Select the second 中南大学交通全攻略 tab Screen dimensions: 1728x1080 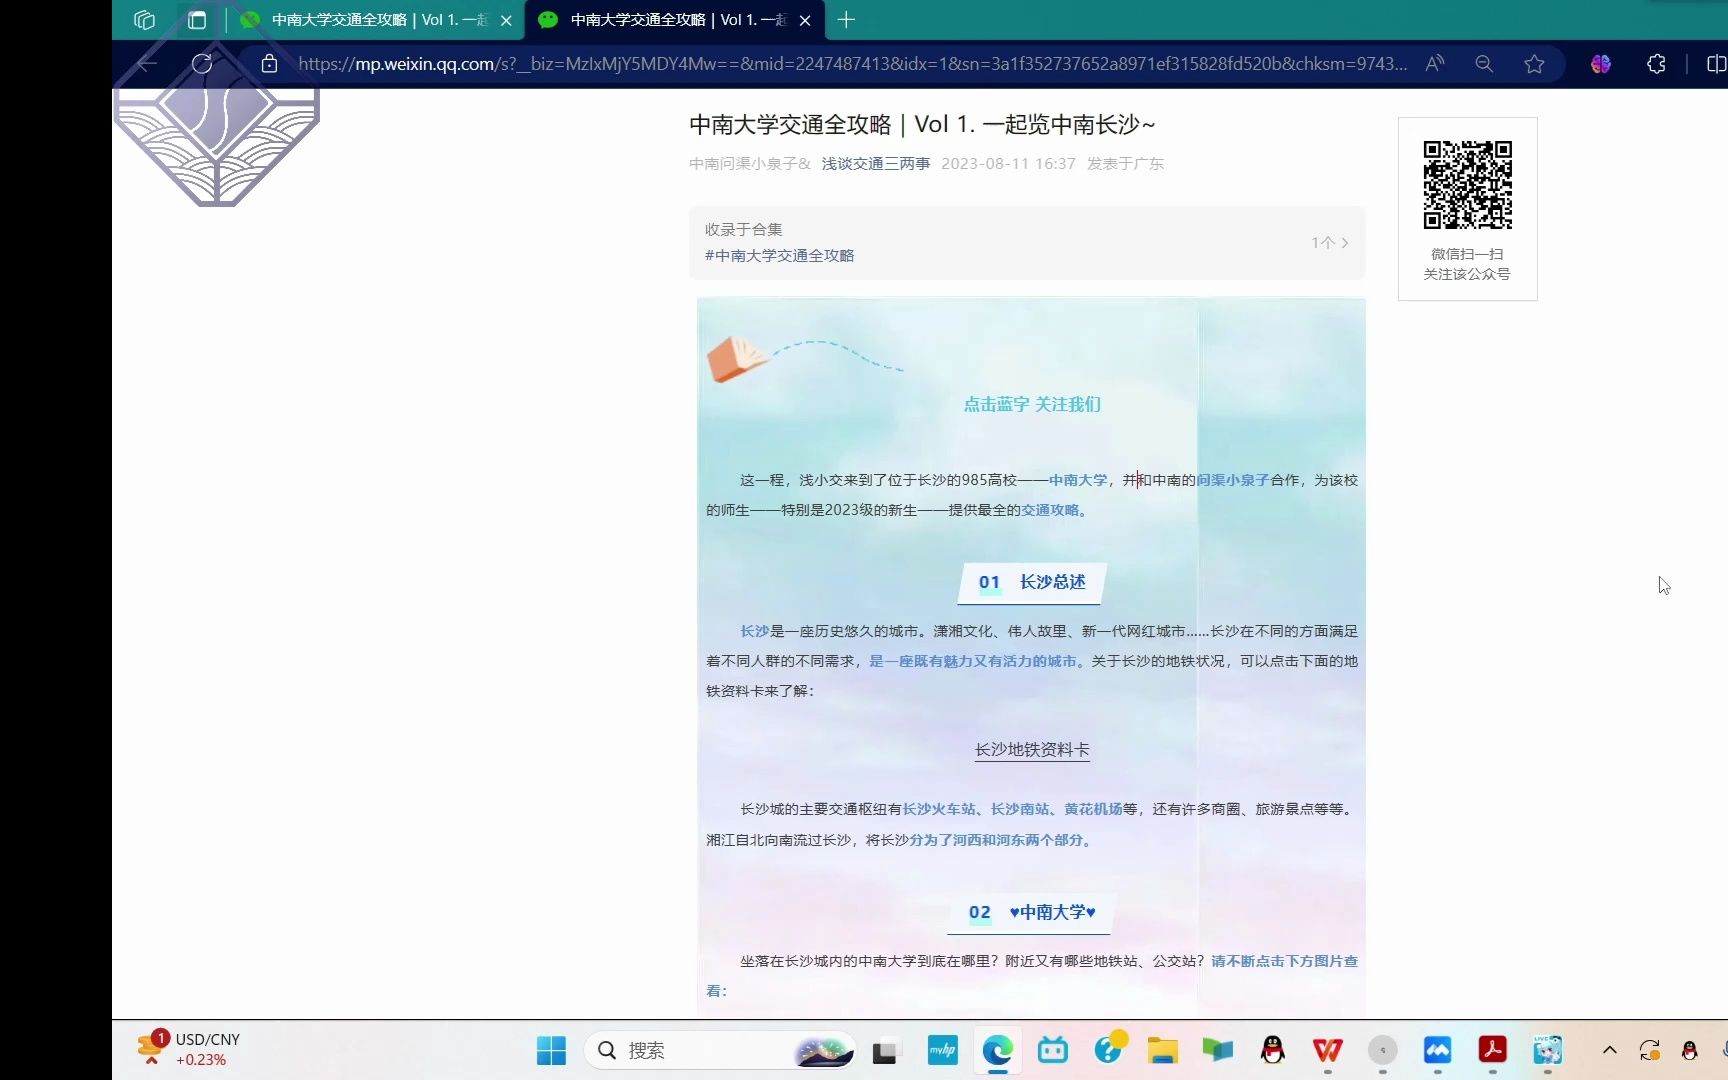[675, 20]
